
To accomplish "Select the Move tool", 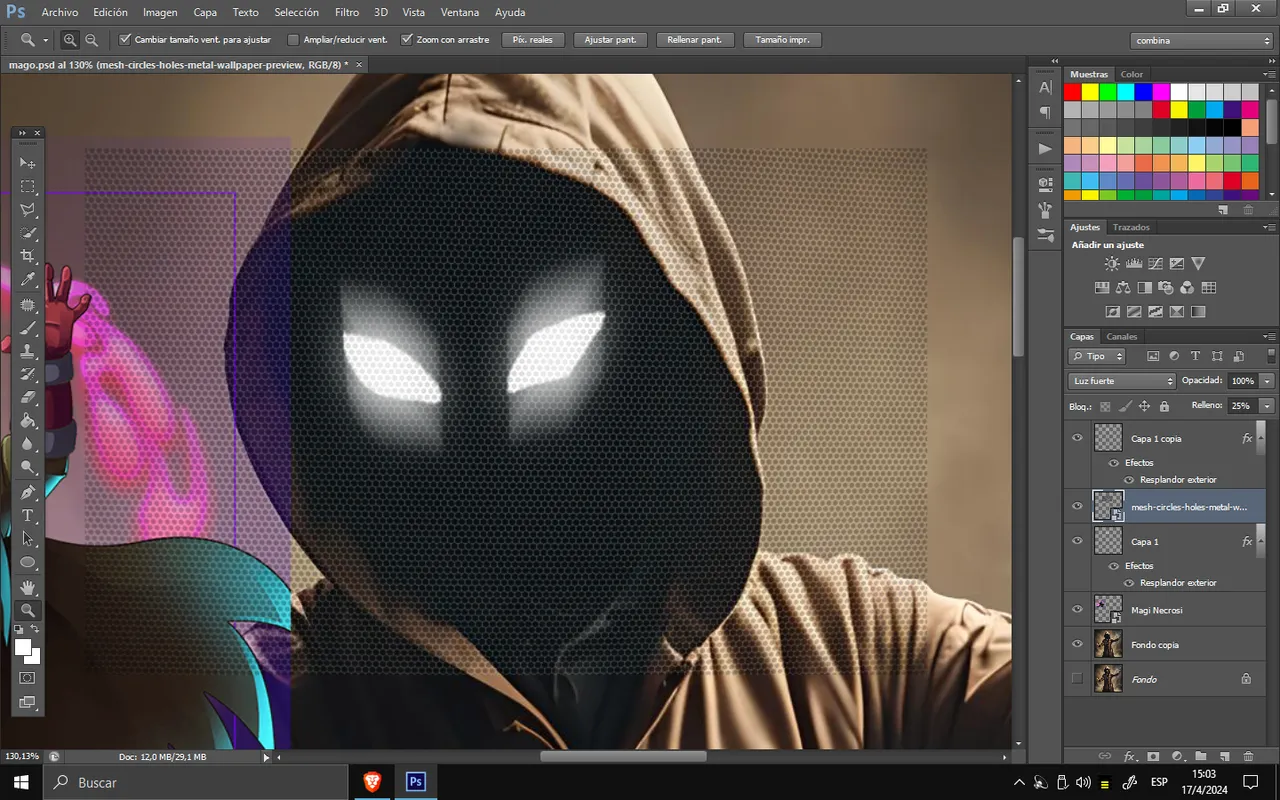I will point(28,162).
